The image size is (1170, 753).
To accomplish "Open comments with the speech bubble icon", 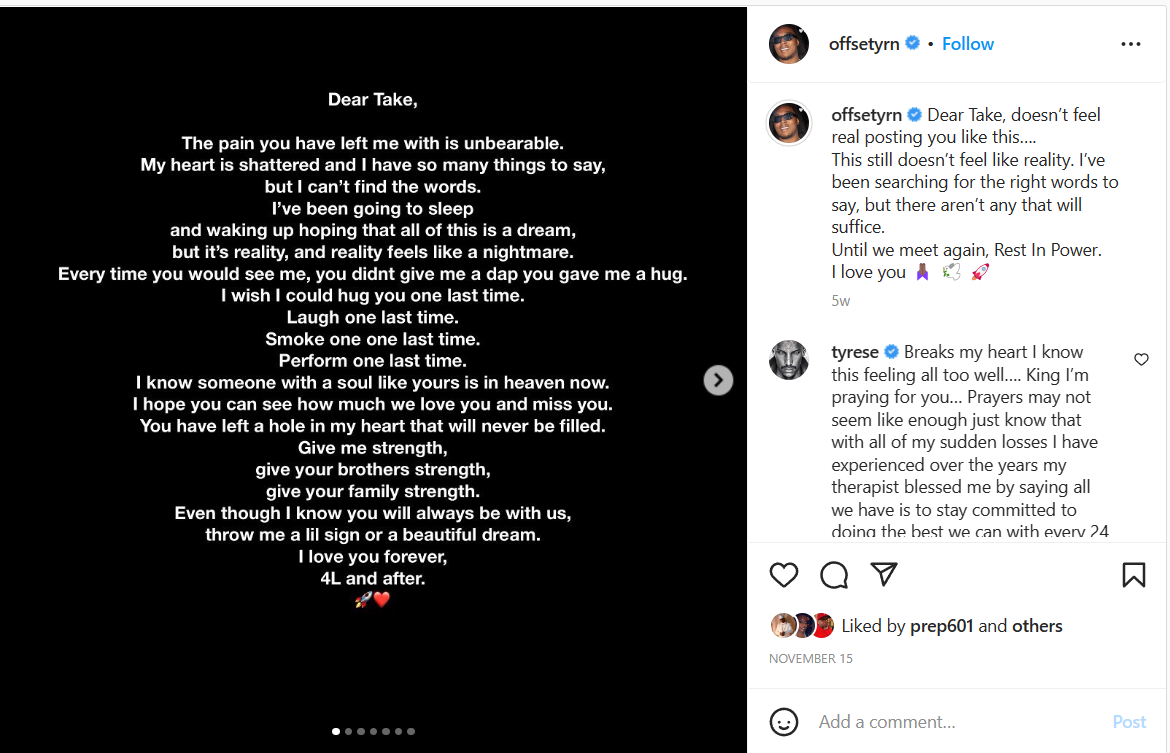I will [x=834, y=575].
